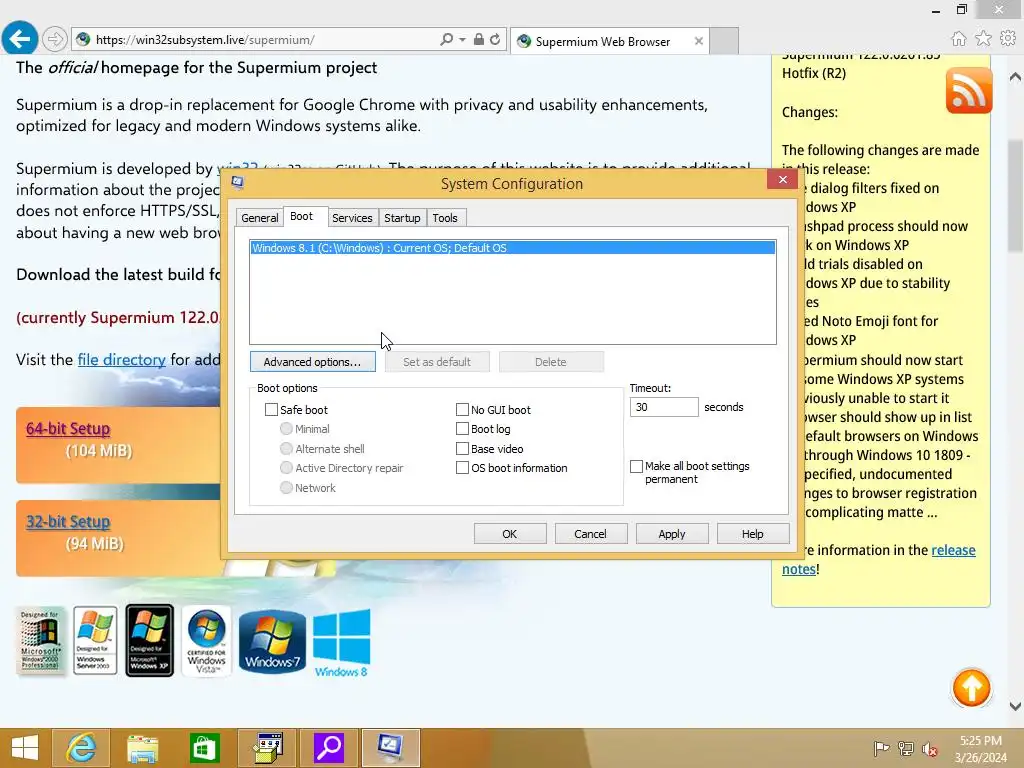This screenshot has width=1024, height=768.
Task: Cancel the System Configuration dialog
Action: (590, 534)
